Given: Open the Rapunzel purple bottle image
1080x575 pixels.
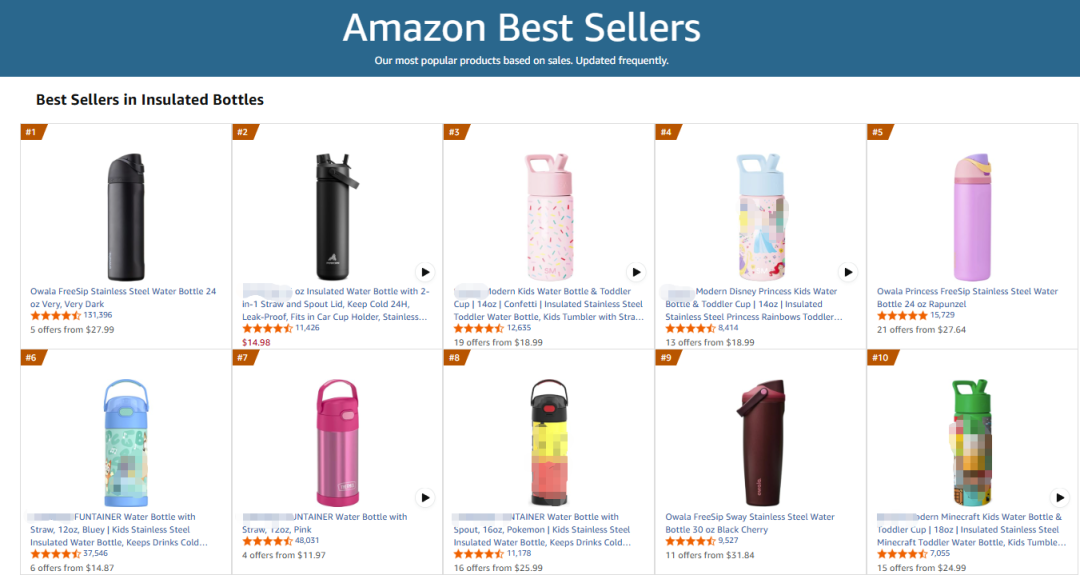Looking at the screenshot, I should click(972, 217).
